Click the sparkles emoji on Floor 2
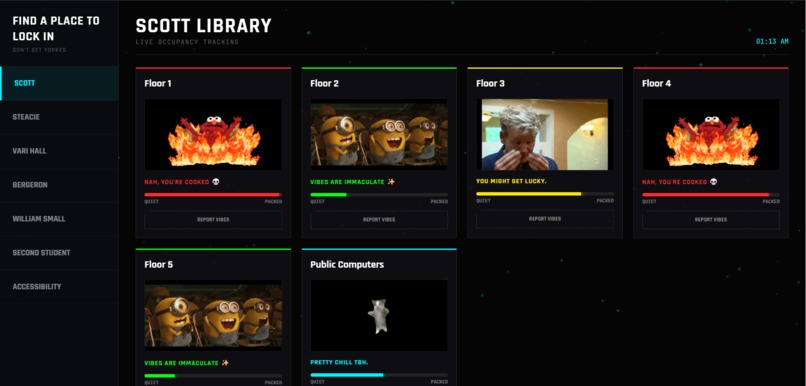The width and height of the screenshot is (806, 386). [x=391, y=182]
